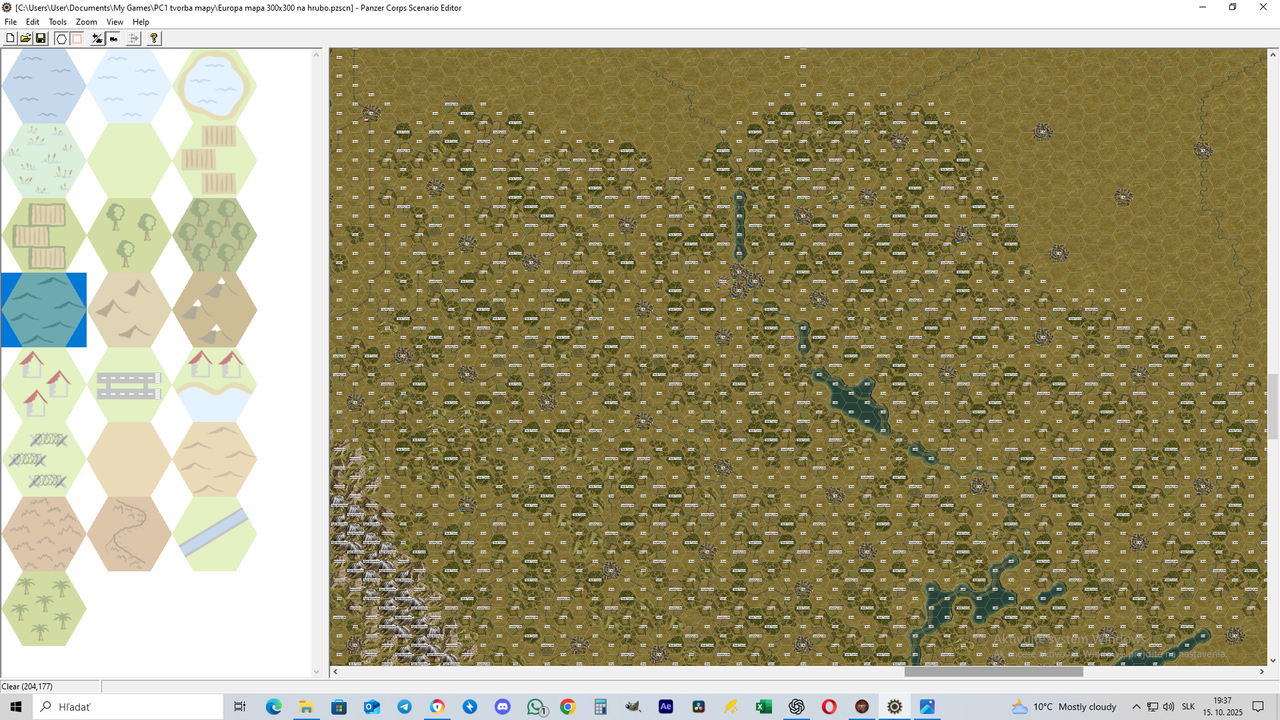The width and height of the screenshot is (1280, 720).
Task: Create a new scenario file
Action: point(11,38)
